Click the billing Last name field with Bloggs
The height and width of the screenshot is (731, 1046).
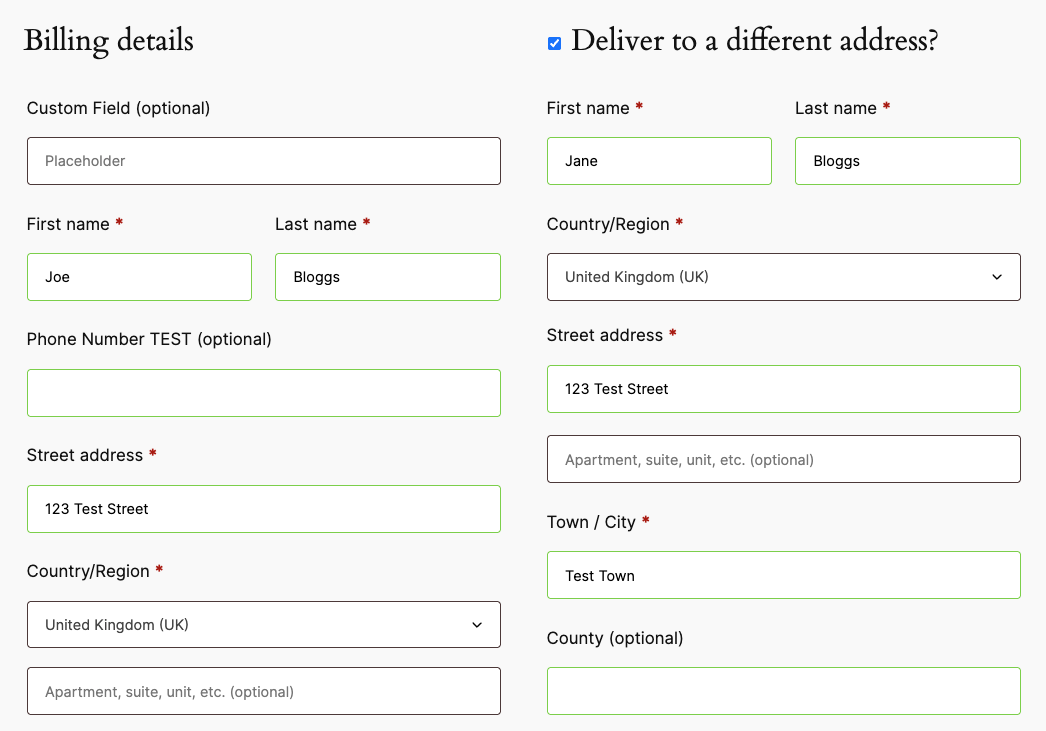(x=387, y=277)
